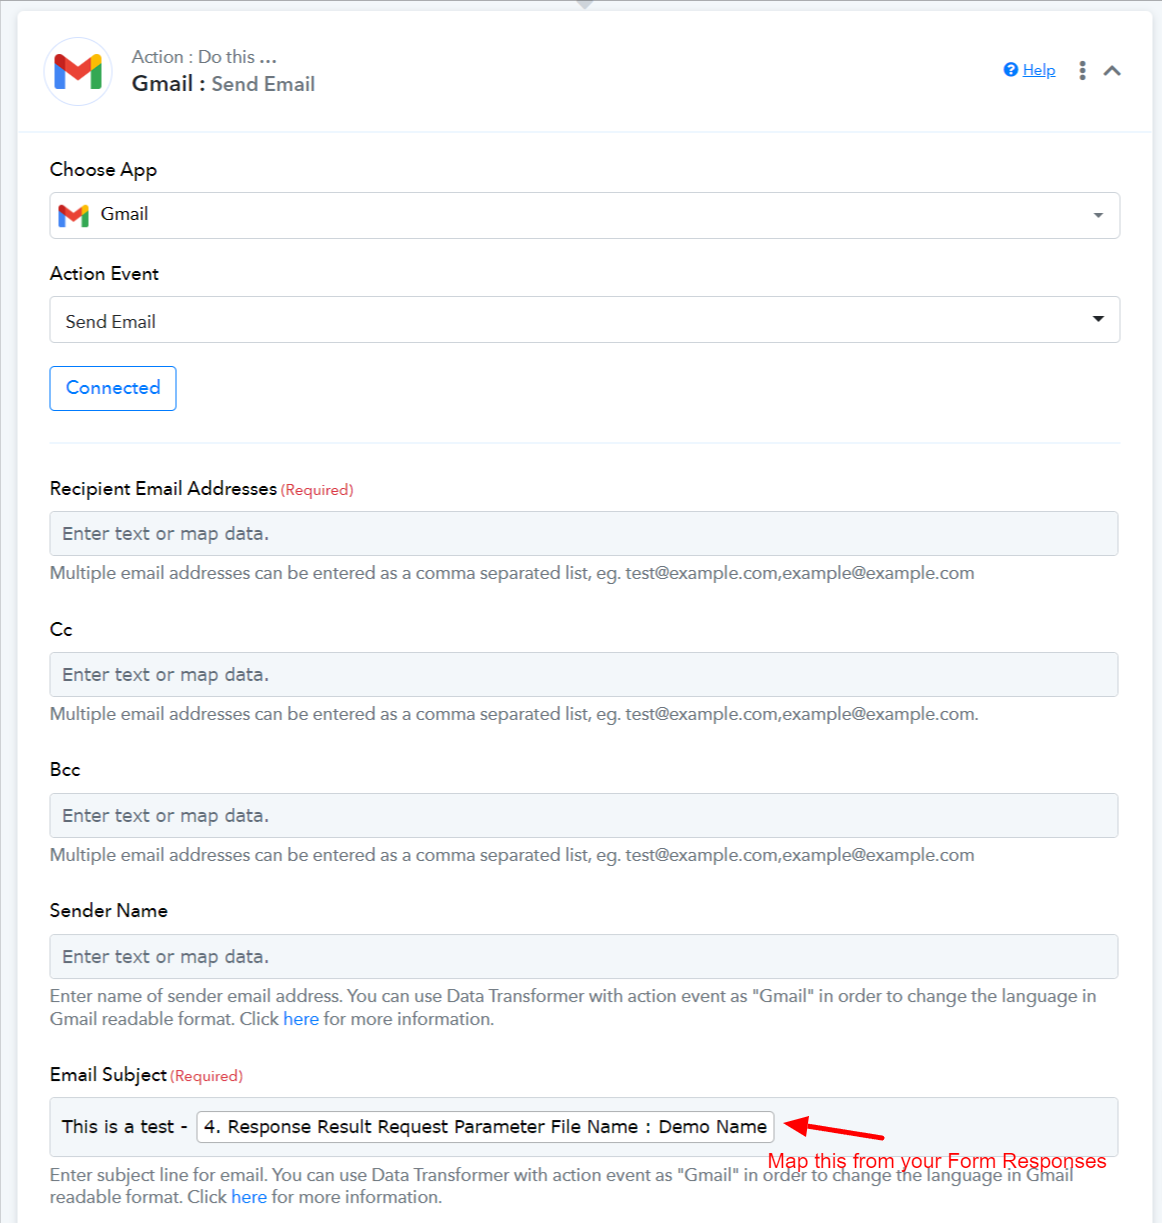Focus the Recipient Email Addresses field
Screen dimensions: 1162x1223
(x=584, y=534)
